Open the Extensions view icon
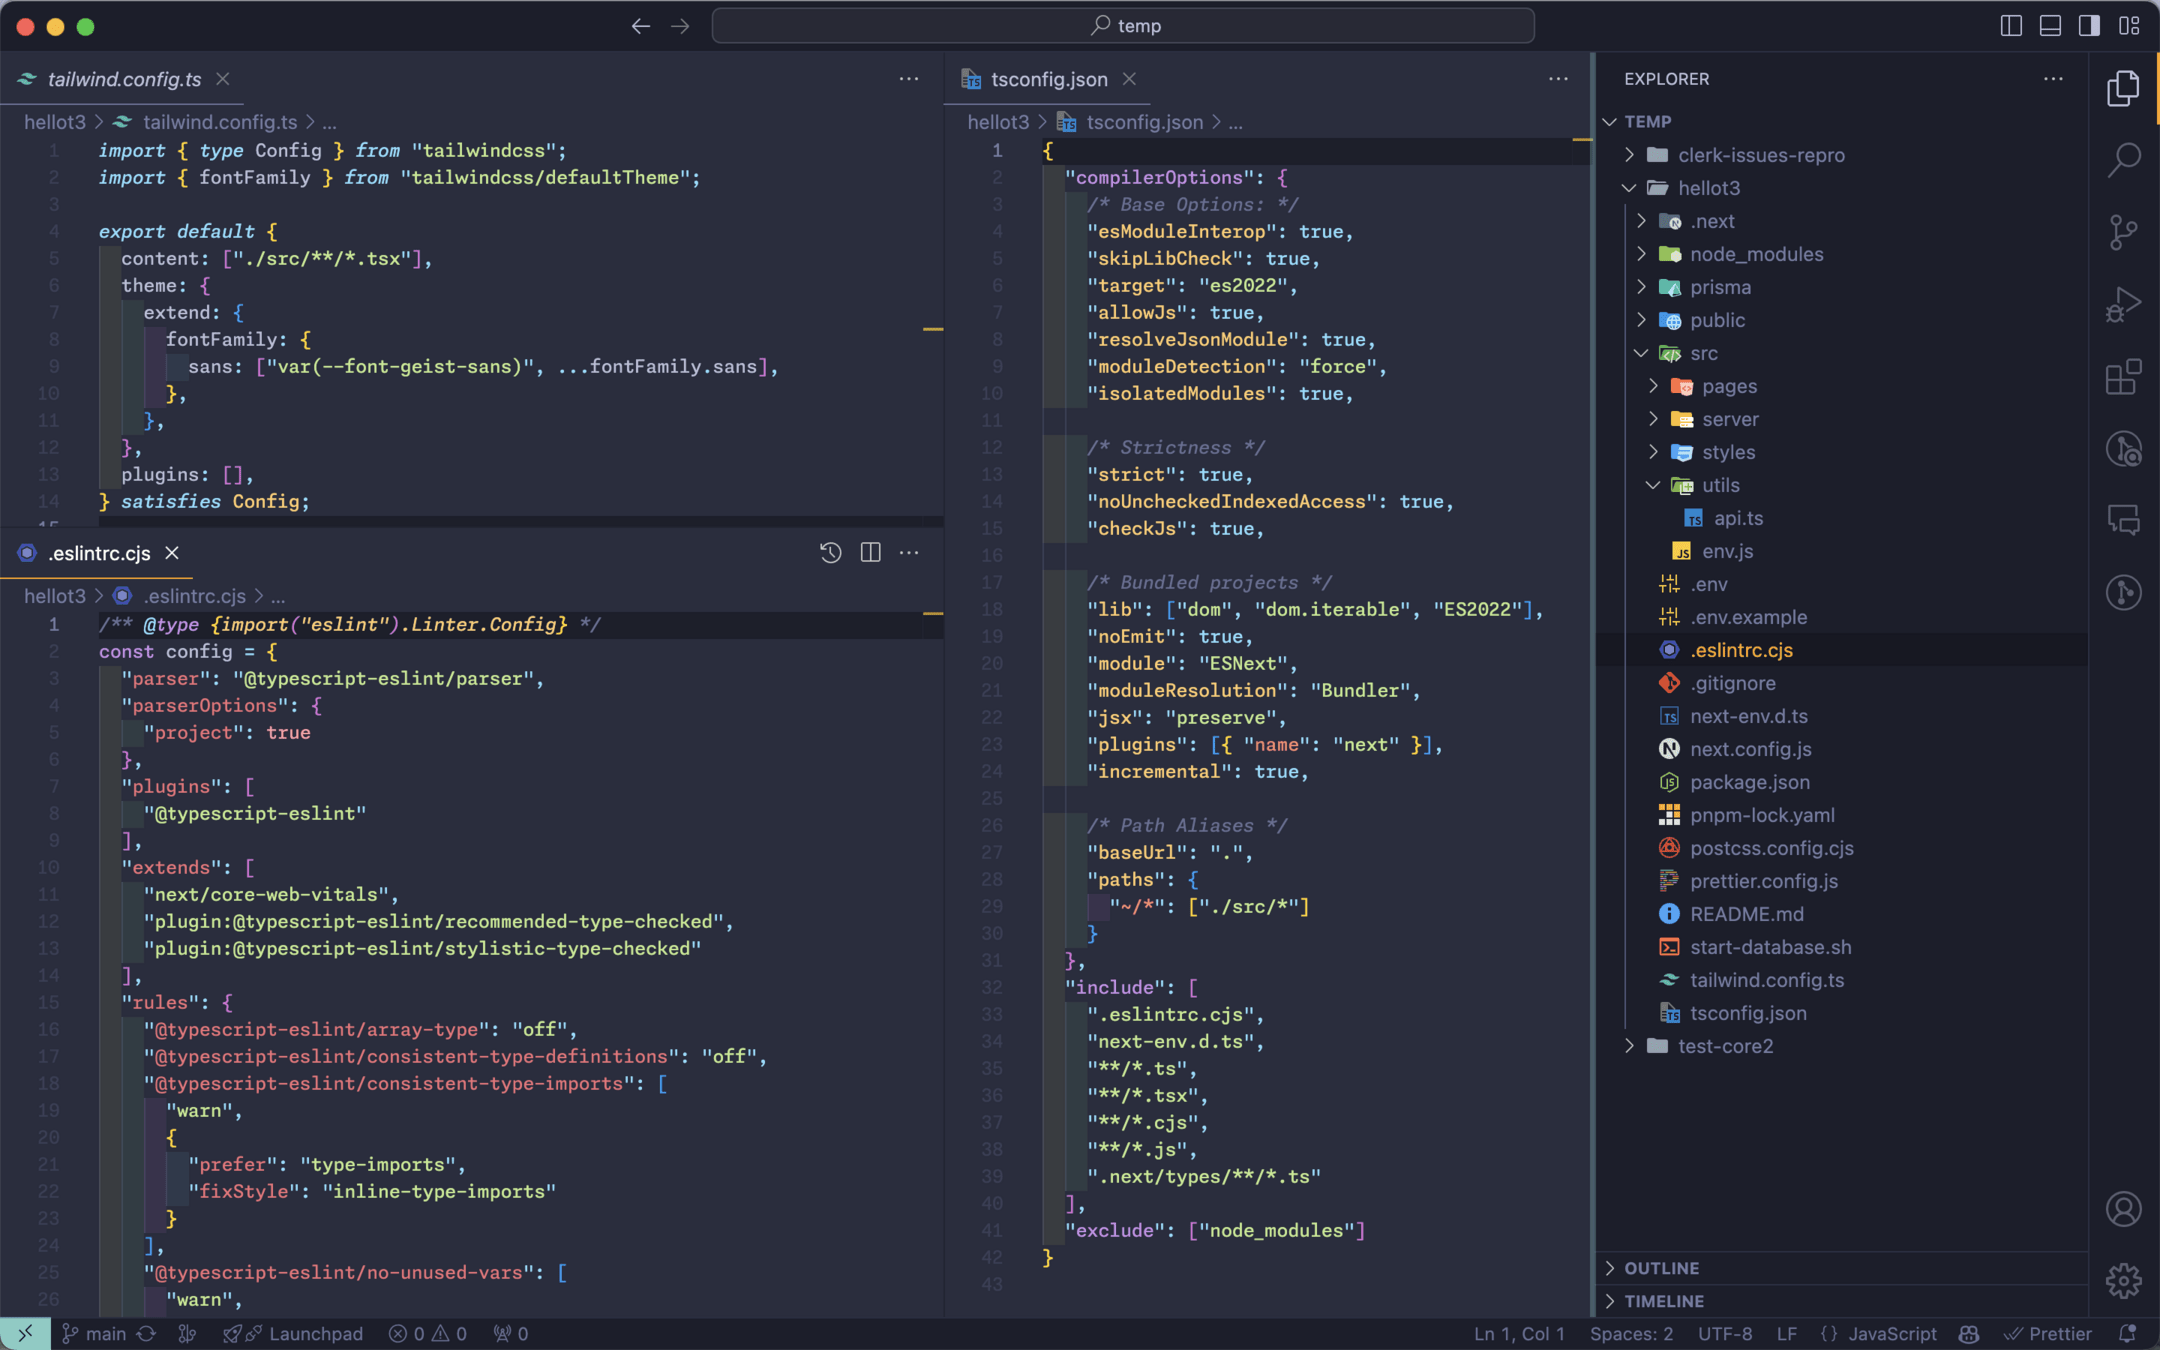 point(2123,377)
